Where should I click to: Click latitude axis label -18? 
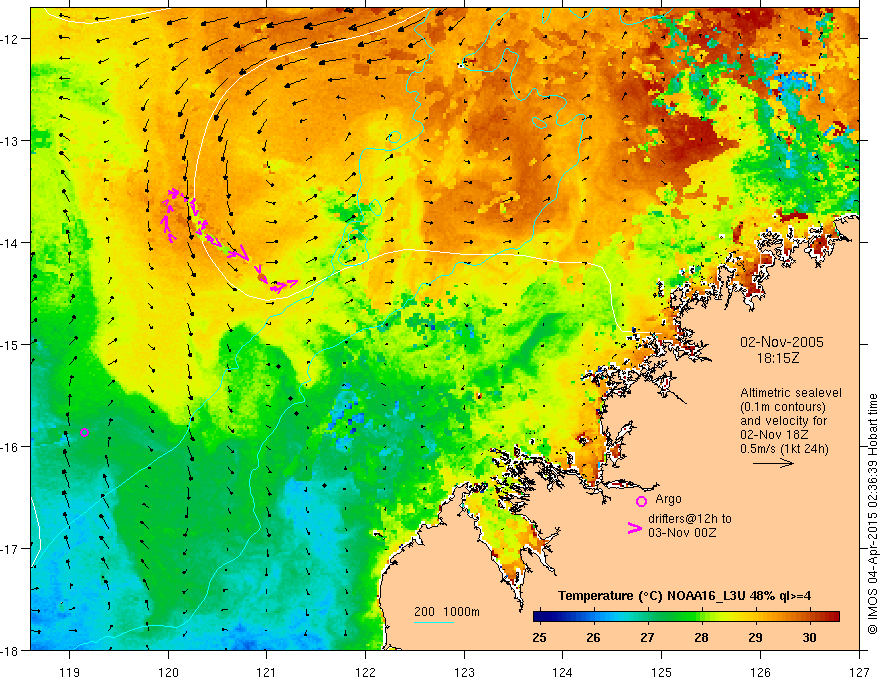pos(10,650)
